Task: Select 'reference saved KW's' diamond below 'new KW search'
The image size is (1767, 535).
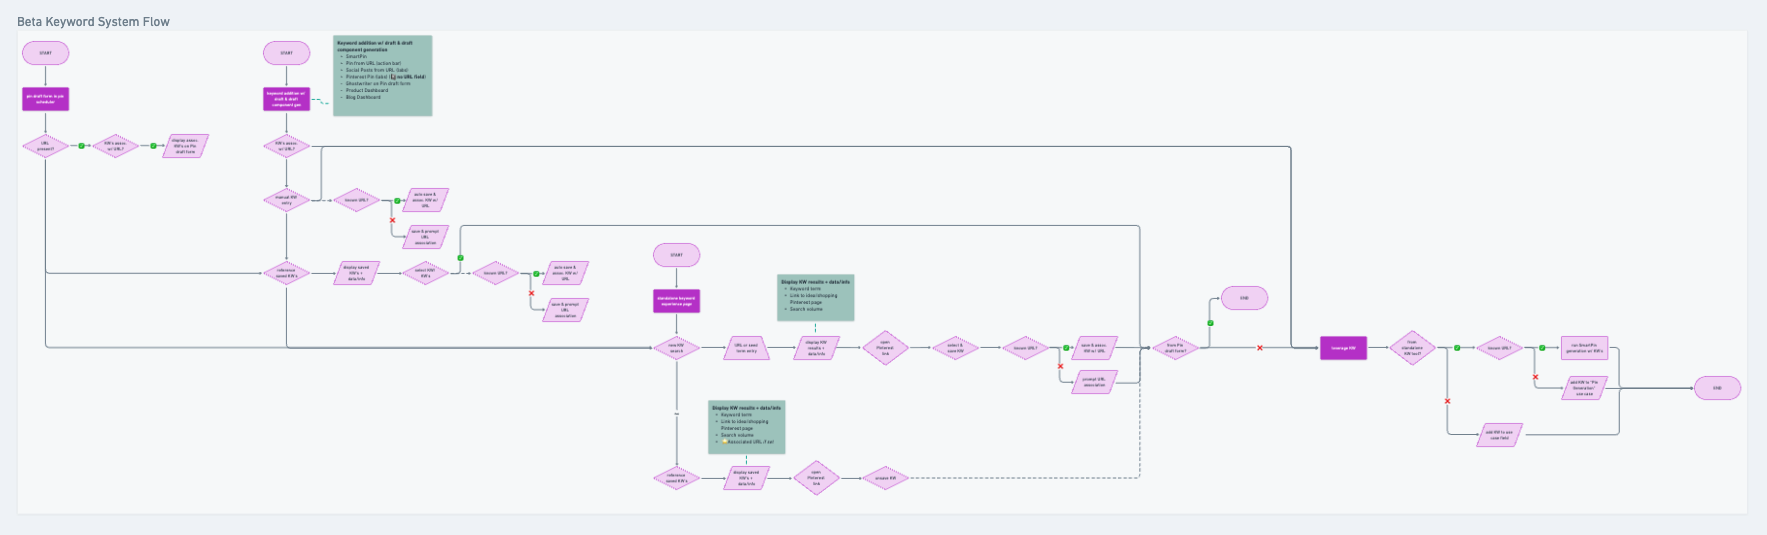Action: (x=677, y=478)
